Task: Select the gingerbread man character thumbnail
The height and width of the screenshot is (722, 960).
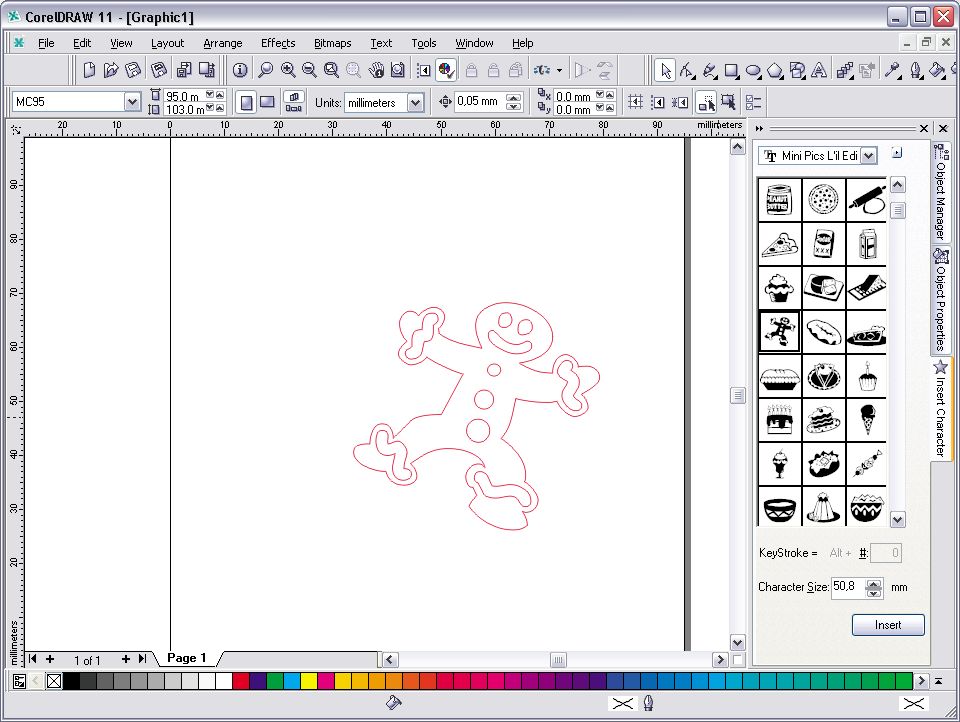Action: [779, 331]
